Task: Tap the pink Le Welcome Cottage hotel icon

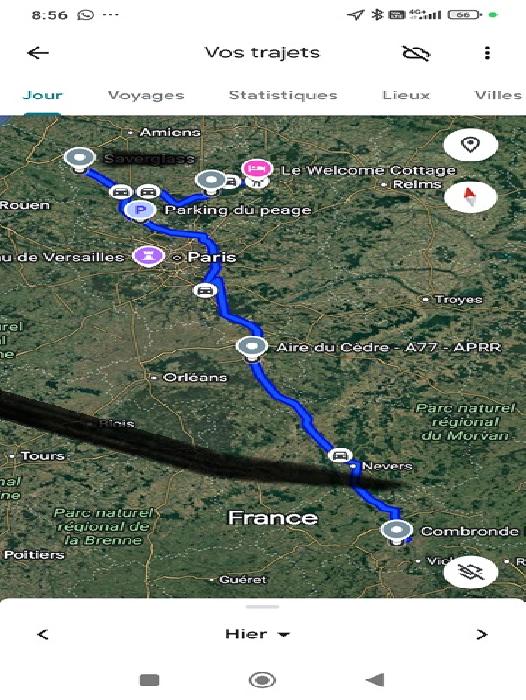Action: point(257,168)
